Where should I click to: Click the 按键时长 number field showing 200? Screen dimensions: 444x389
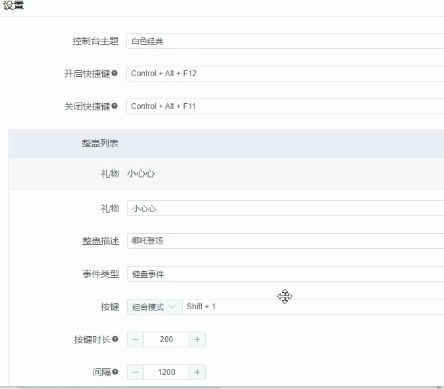coord(166,339)
